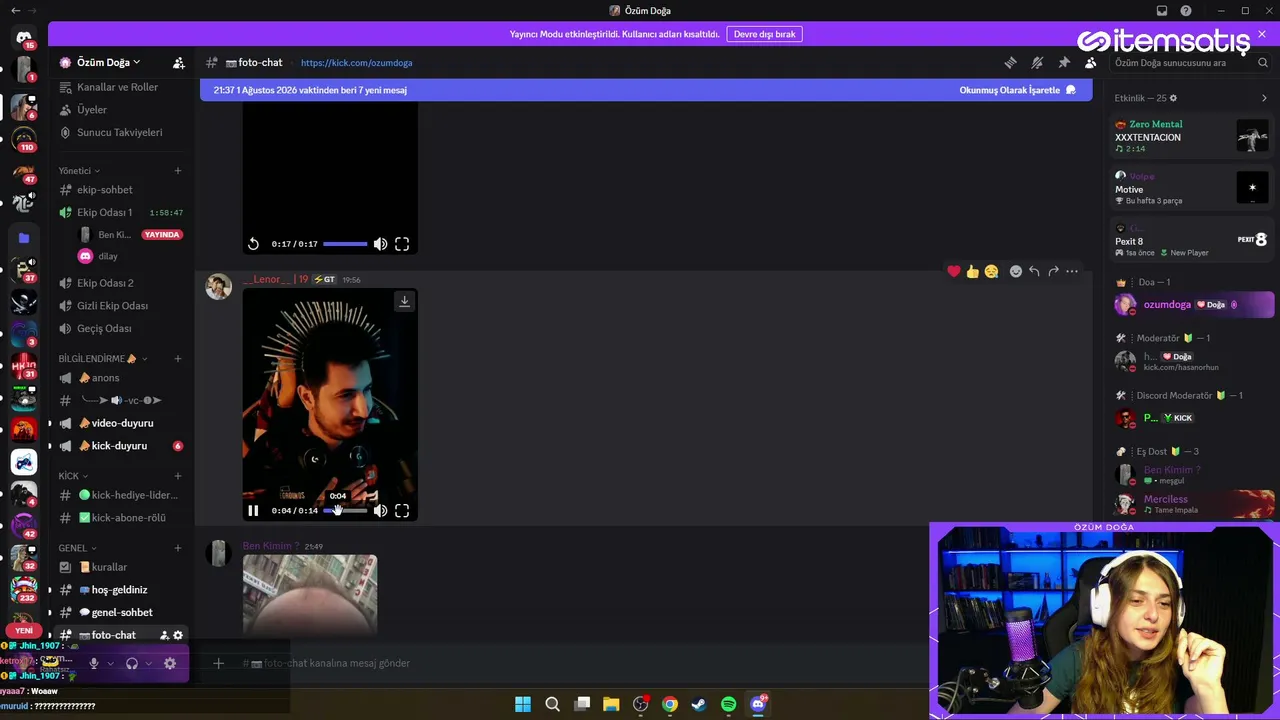React with the red heart emoji
Screen dimensions: 1280x720
click(954, 271)
